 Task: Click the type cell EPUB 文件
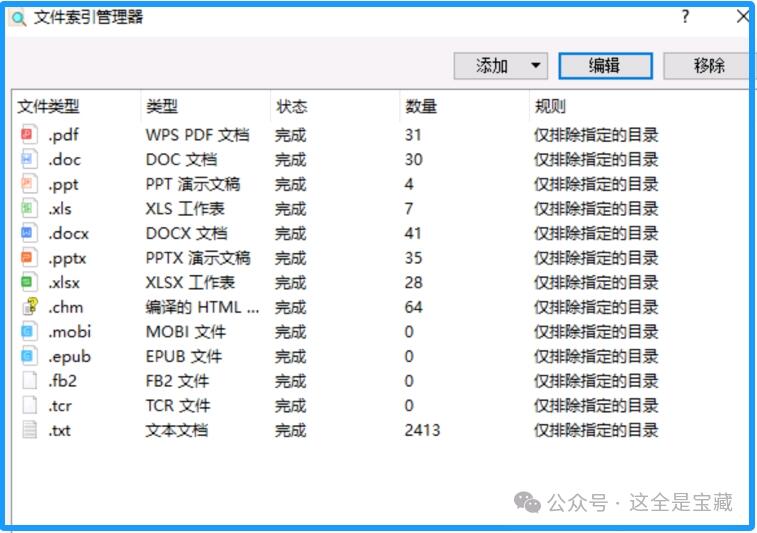point(184,356)
